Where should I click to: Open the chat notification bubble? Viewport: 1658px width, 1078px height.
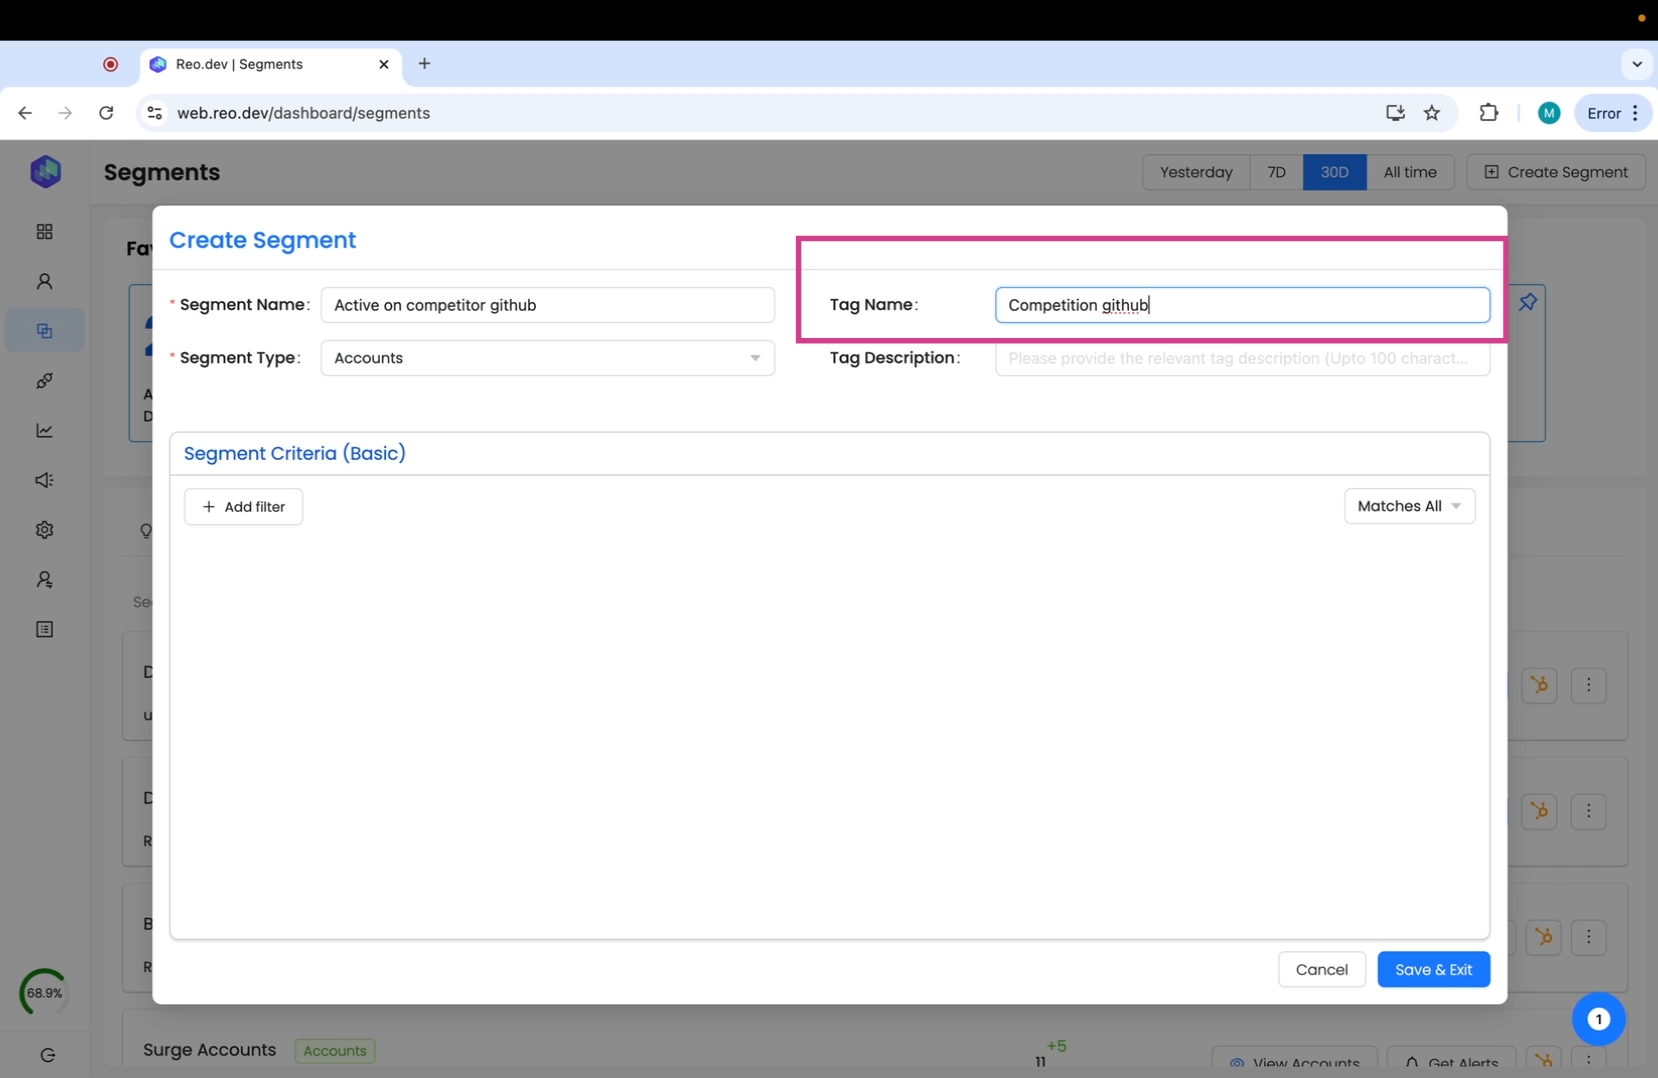[x=1598, y=1019]
